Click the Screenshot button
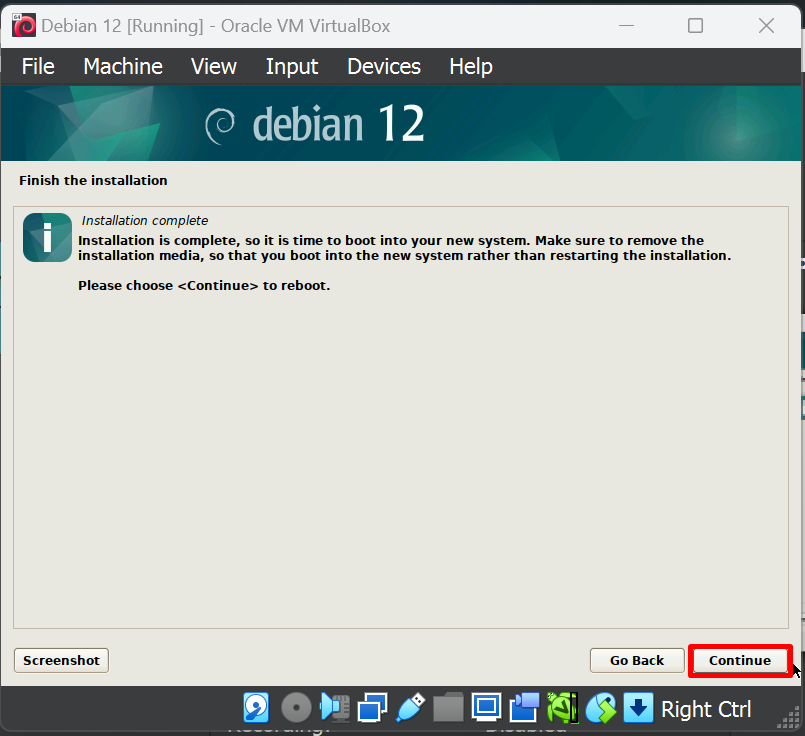Viewport: 805px width, 736px height. [61, 661]
